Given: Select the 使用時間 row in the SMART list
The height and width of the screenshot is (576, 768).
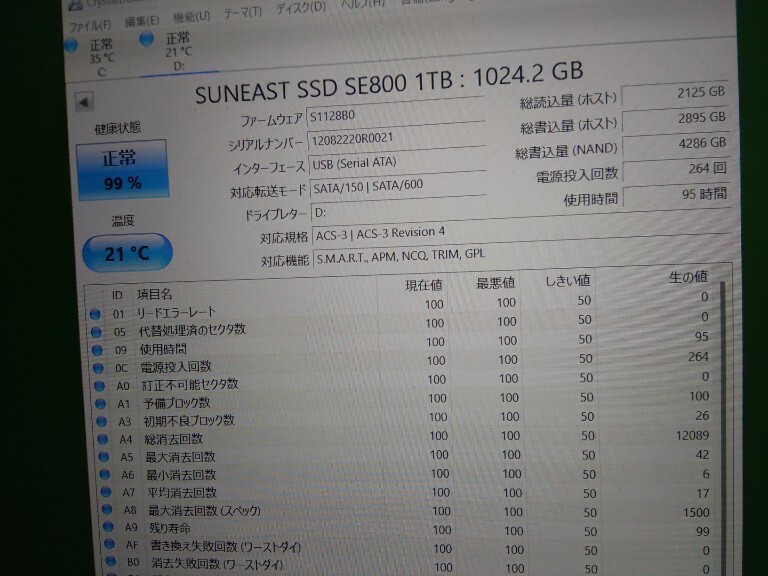Looking at the screenshot, I should [401, 343].
